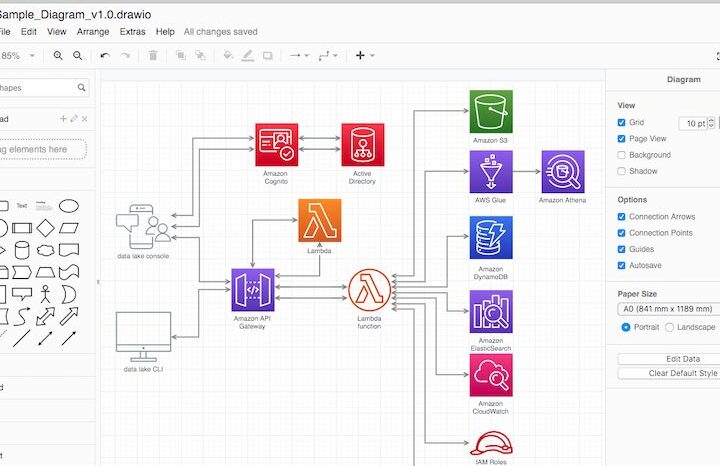Select the cloud shape in the palette

point(45,250)
